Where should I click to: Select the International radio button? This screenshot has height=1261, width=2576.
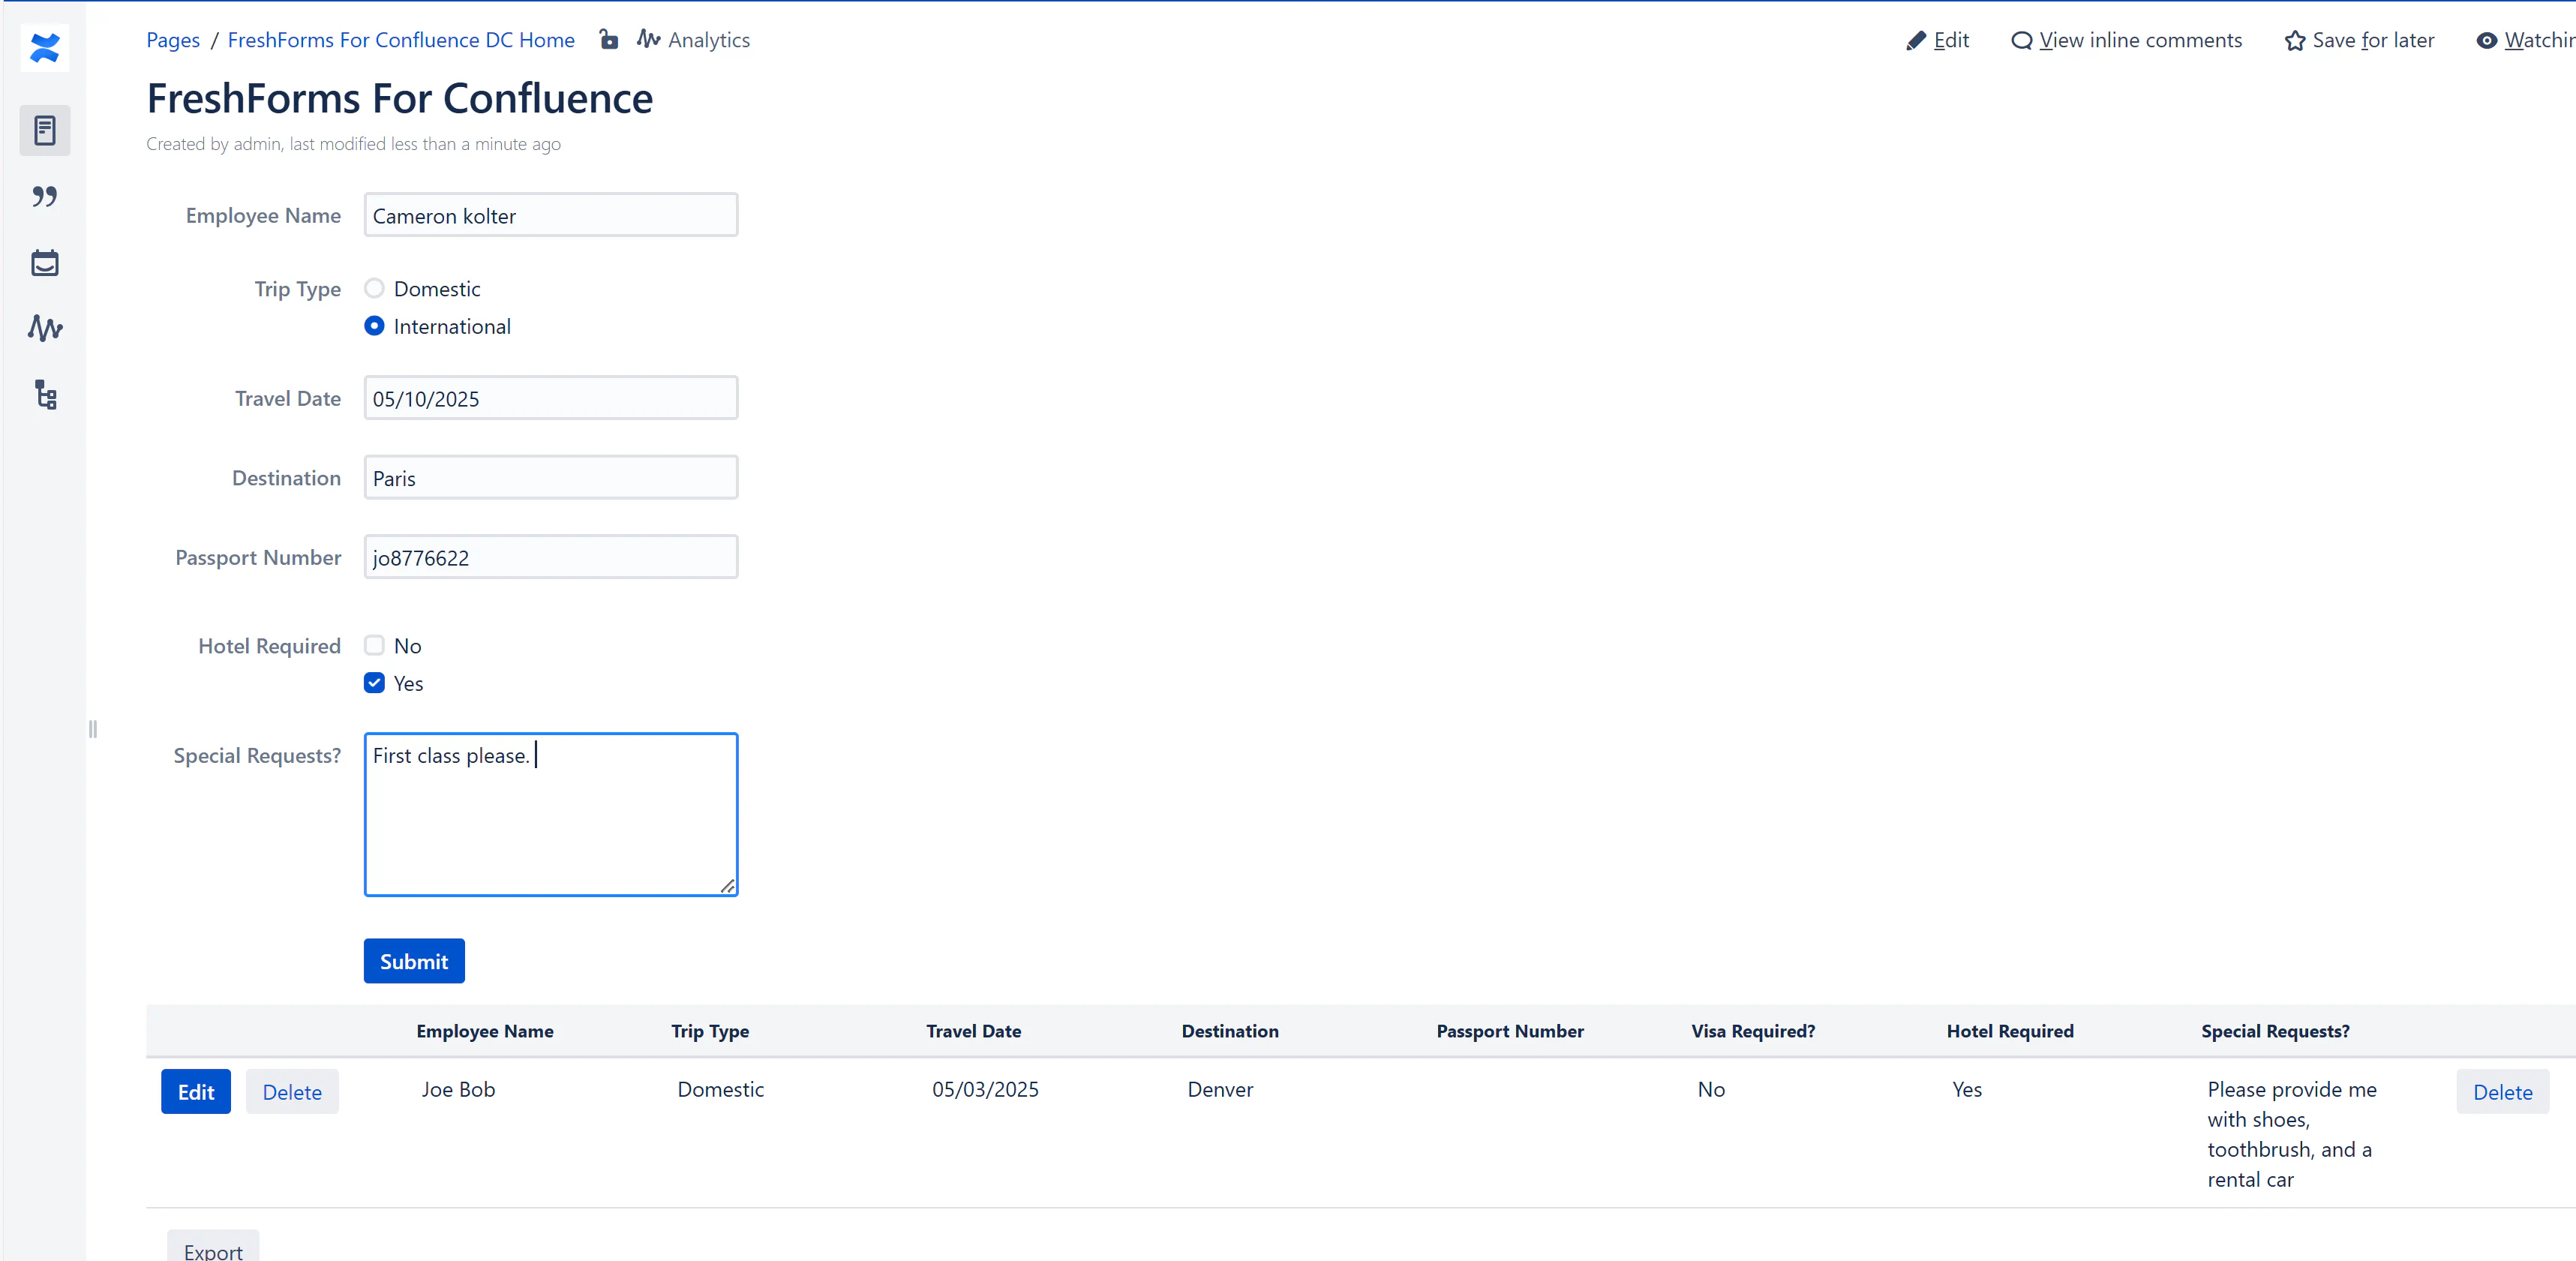[x=374, y=326]
